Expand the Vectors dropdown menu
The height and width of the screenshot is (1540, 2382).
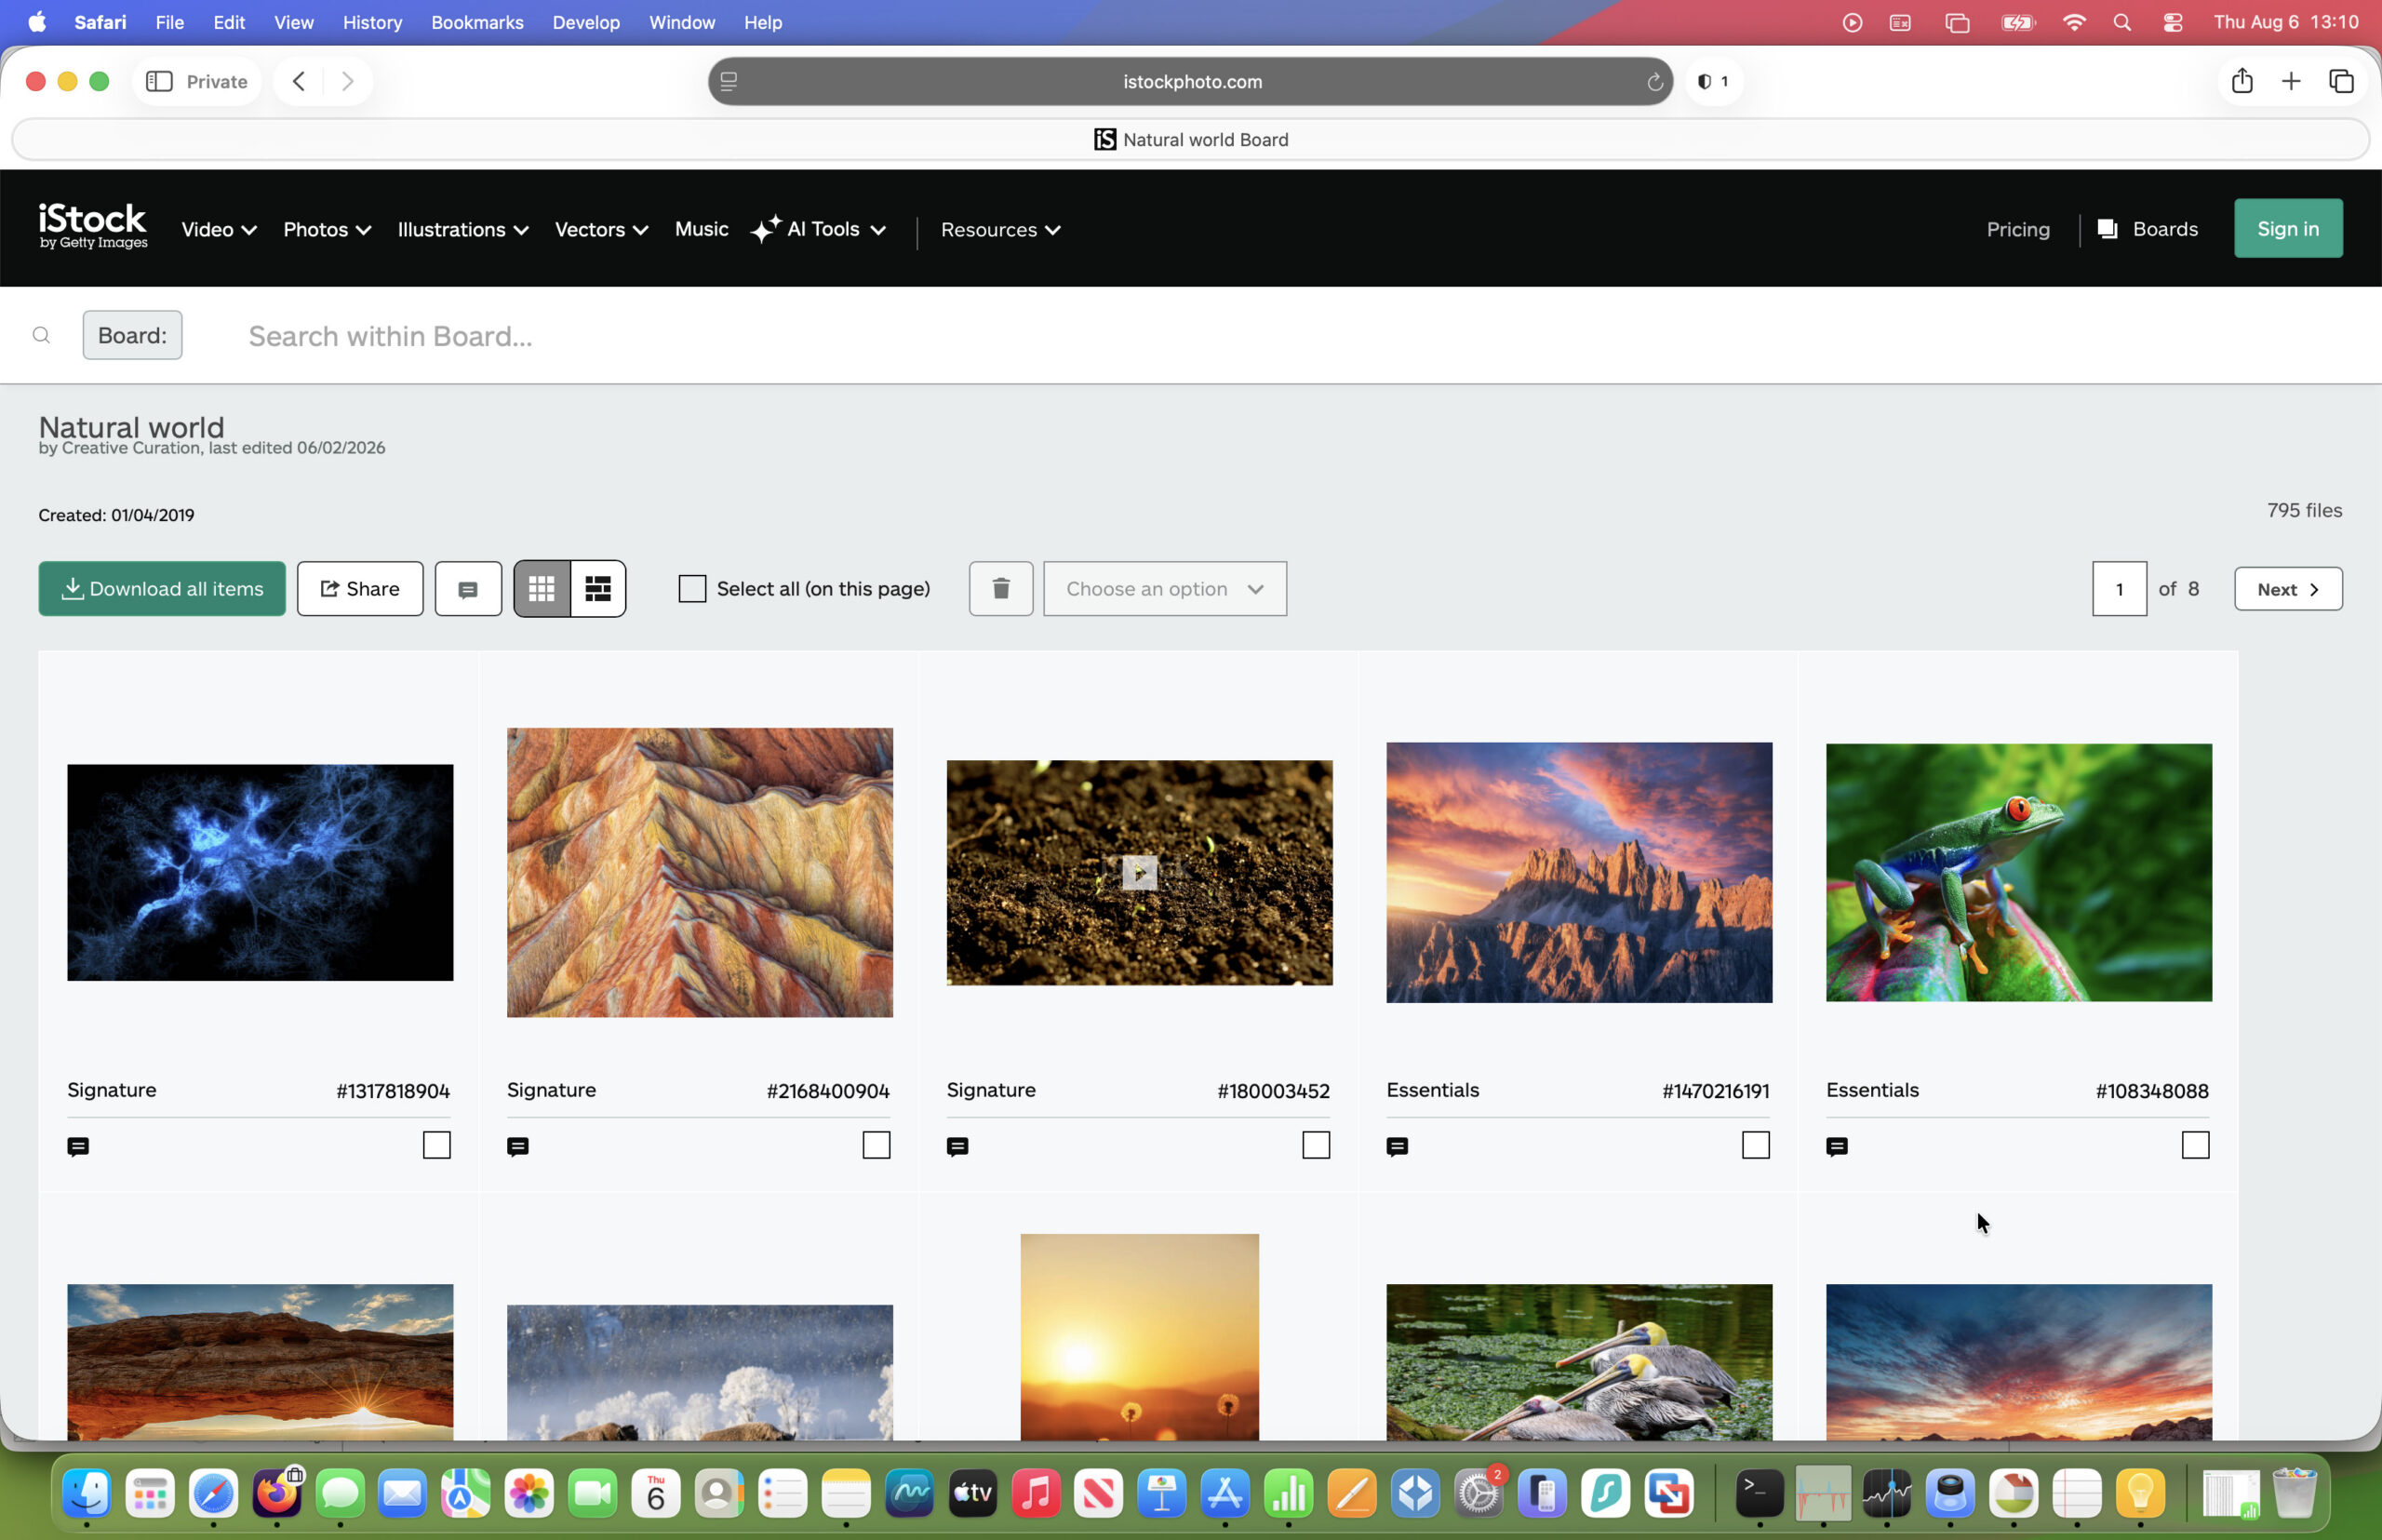click(x=602, y=230)
